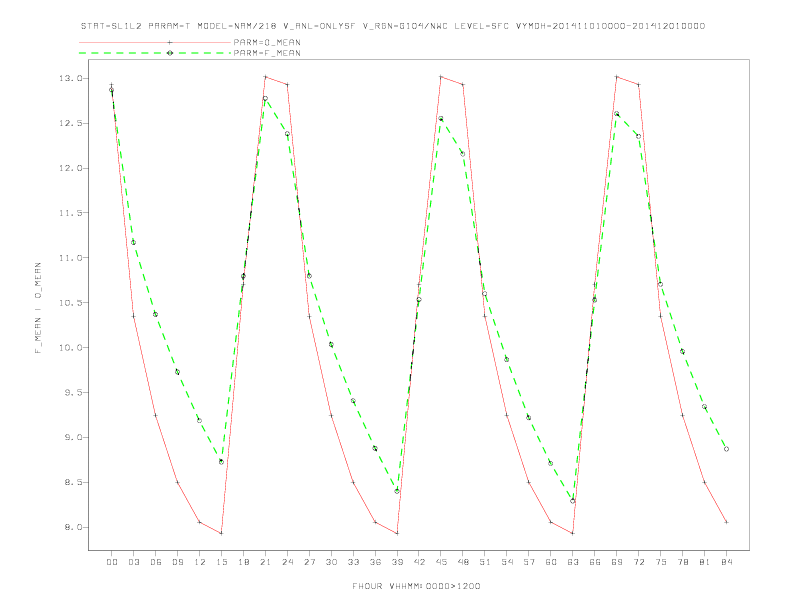Select the chart title text starting with STAT=SL1L2
Viewport: 792px width, 612px height.
[x=393, y=26]
